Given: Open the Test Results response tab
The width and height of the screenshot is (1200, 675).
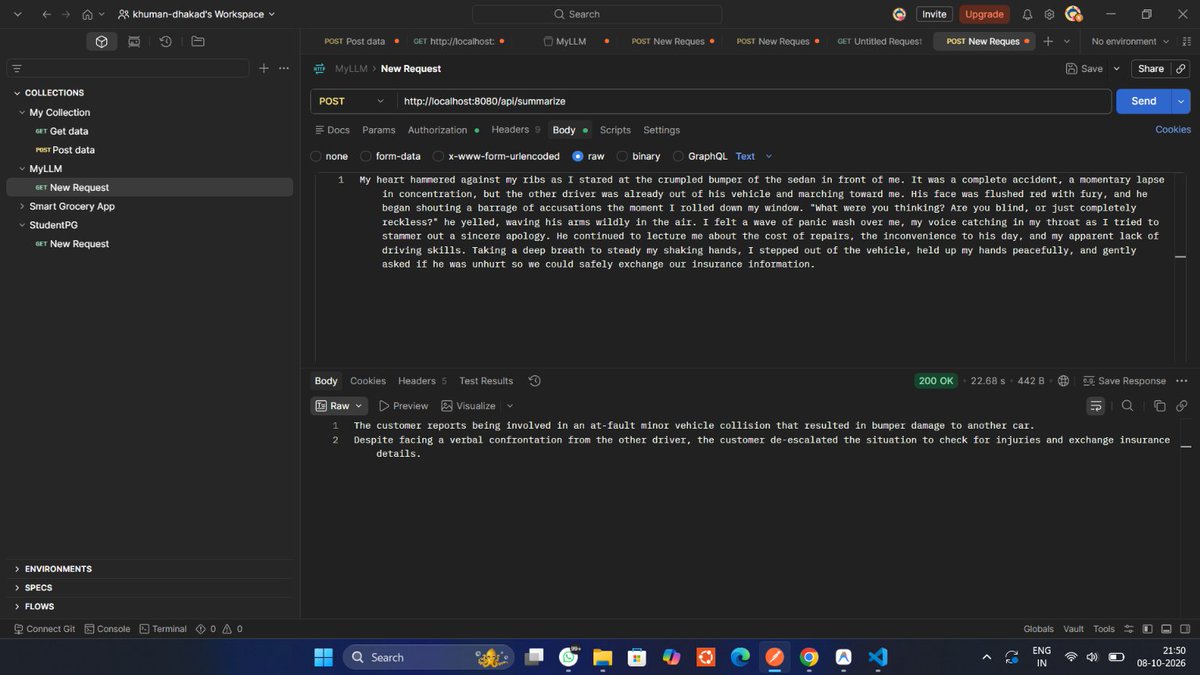Looking at the screenshot, I should [486, 381].
